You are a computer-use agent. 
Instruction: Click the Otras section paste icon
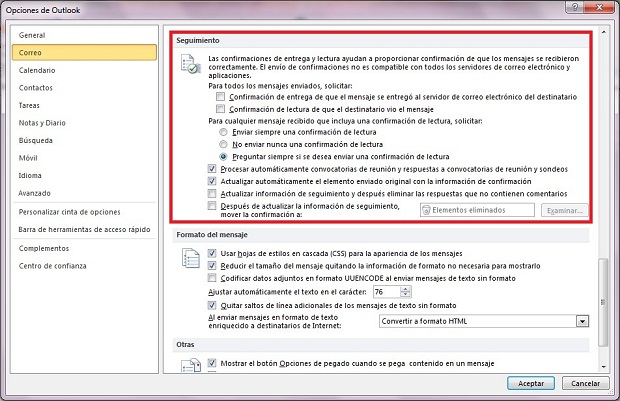[x=191, y=365]
